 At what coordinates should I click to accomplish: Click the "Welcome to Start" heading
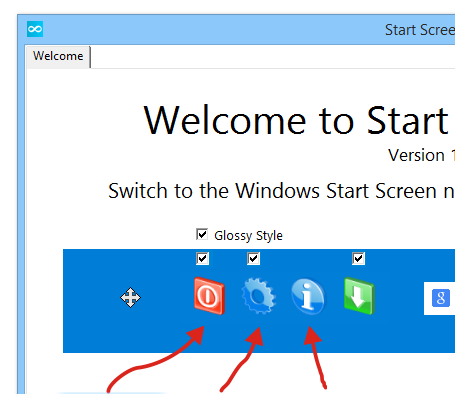pos(296,120)
